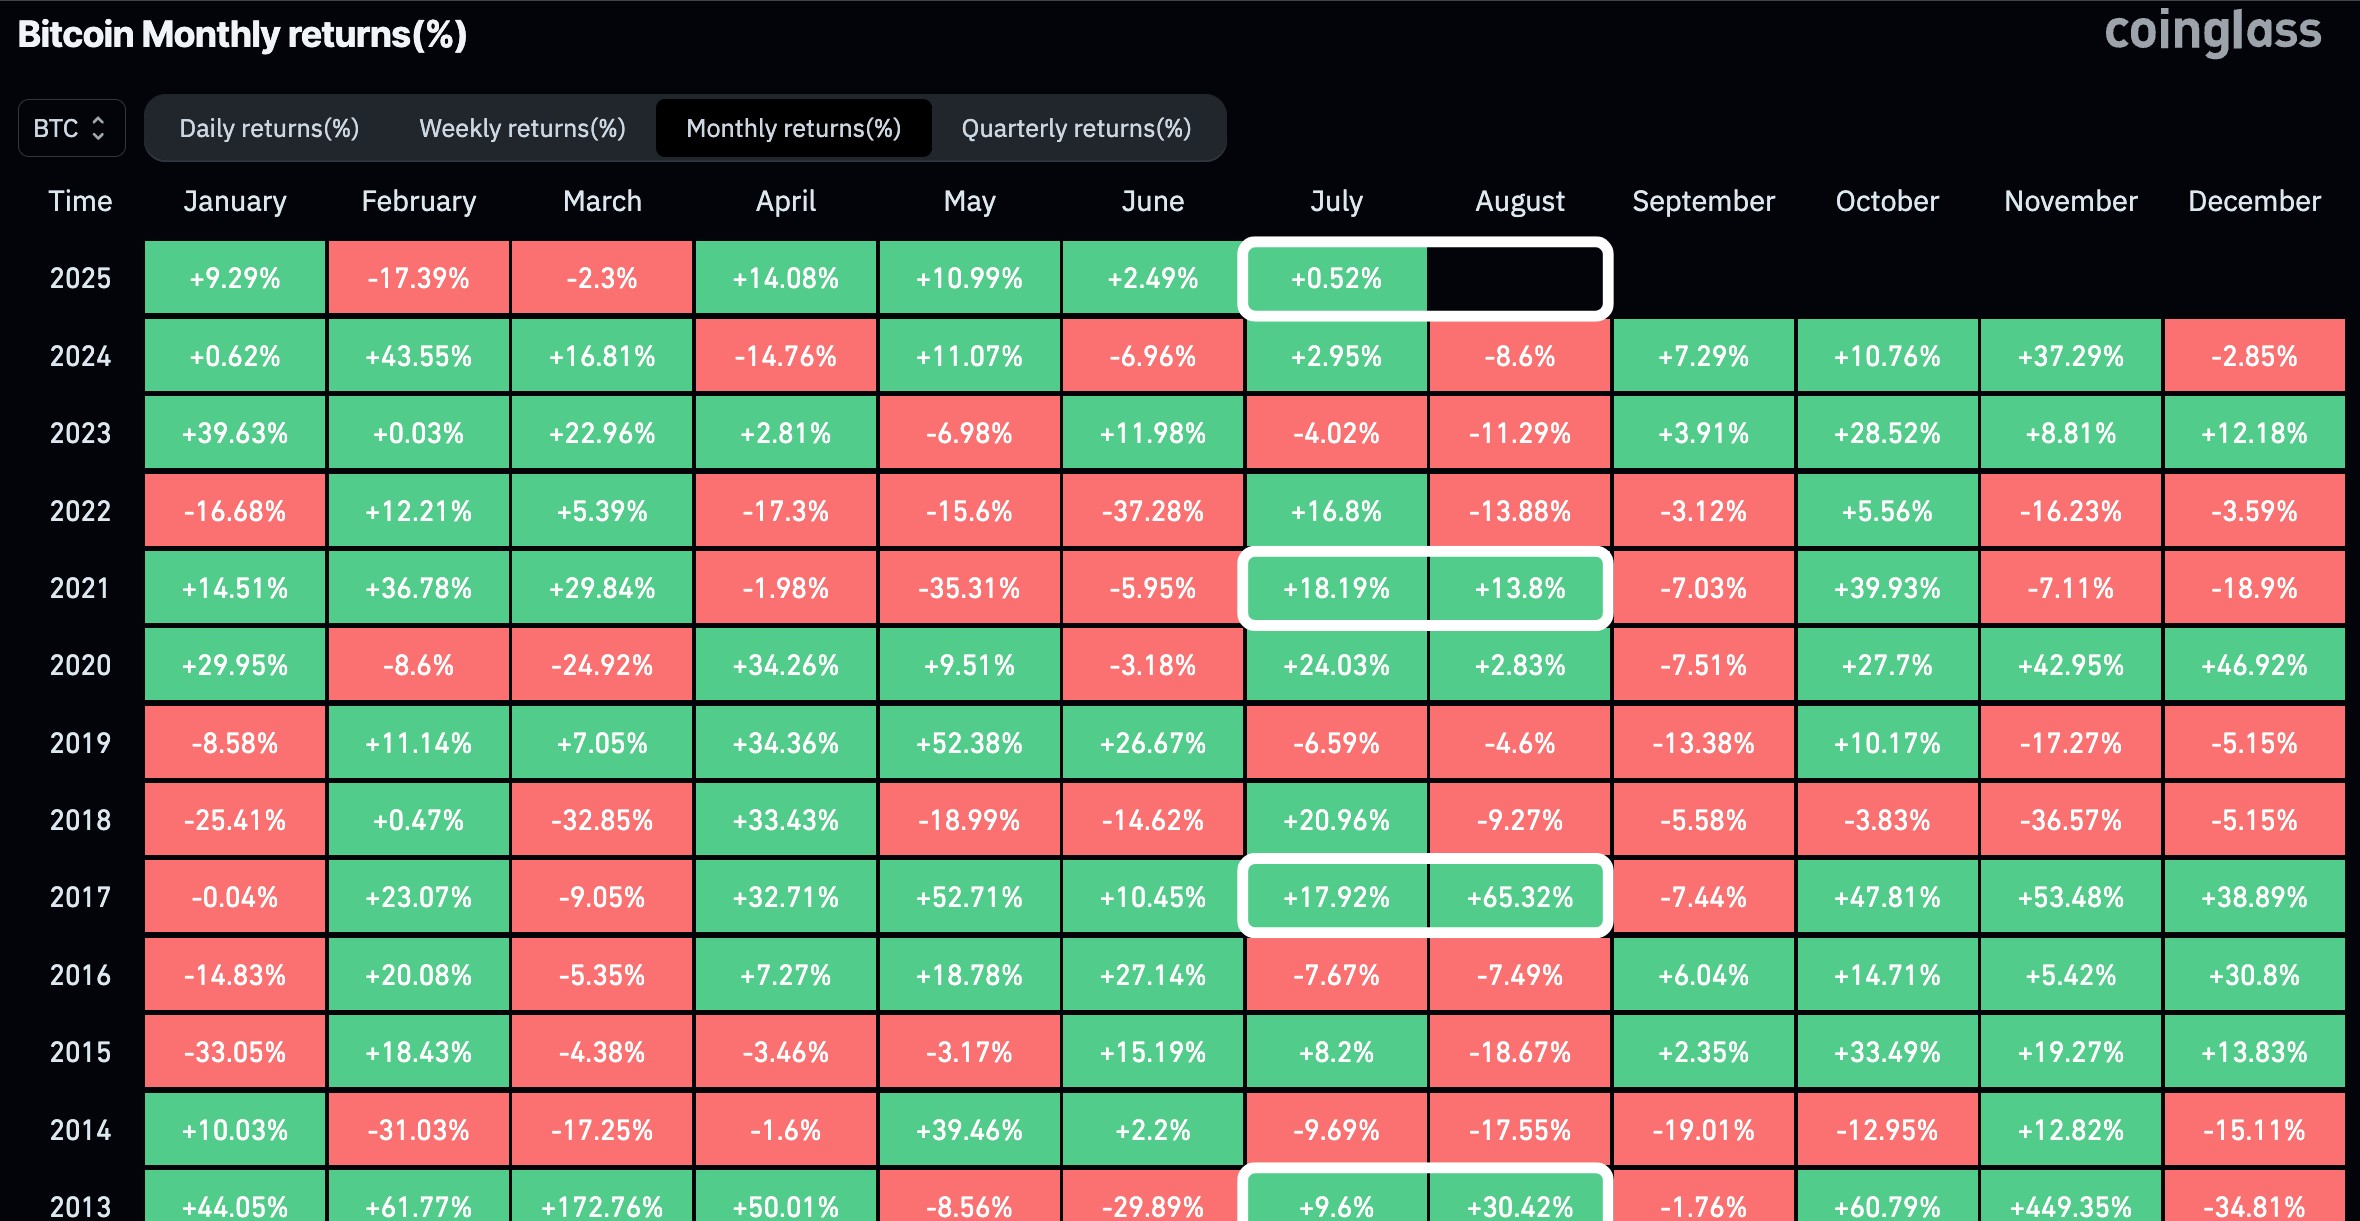
Task: Click the -36.57% November 2018 cell
Action: pyautogui.click(x=2071, y=819)
